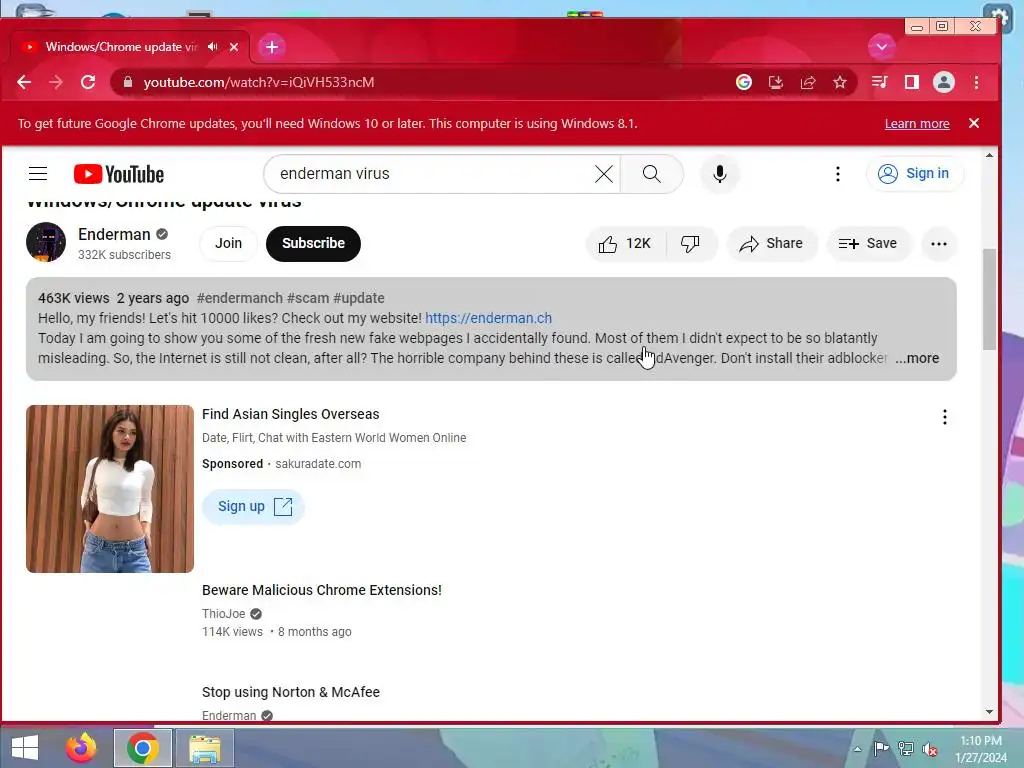The image size is (1024, 768).
Task: Click the address bar URL
Action: 259,82
